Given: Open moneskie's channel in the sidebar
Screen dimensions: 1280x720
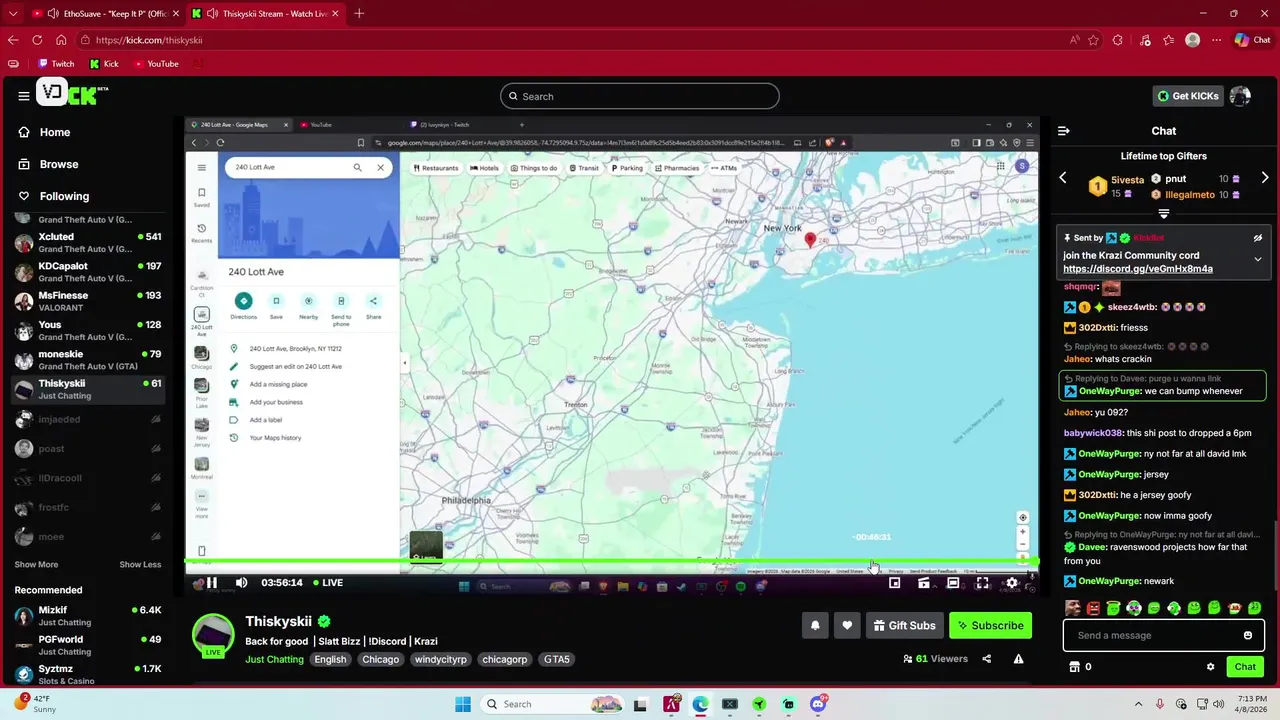Looking at the screenshot, I should pyautogui.click(x=88, y=360).
